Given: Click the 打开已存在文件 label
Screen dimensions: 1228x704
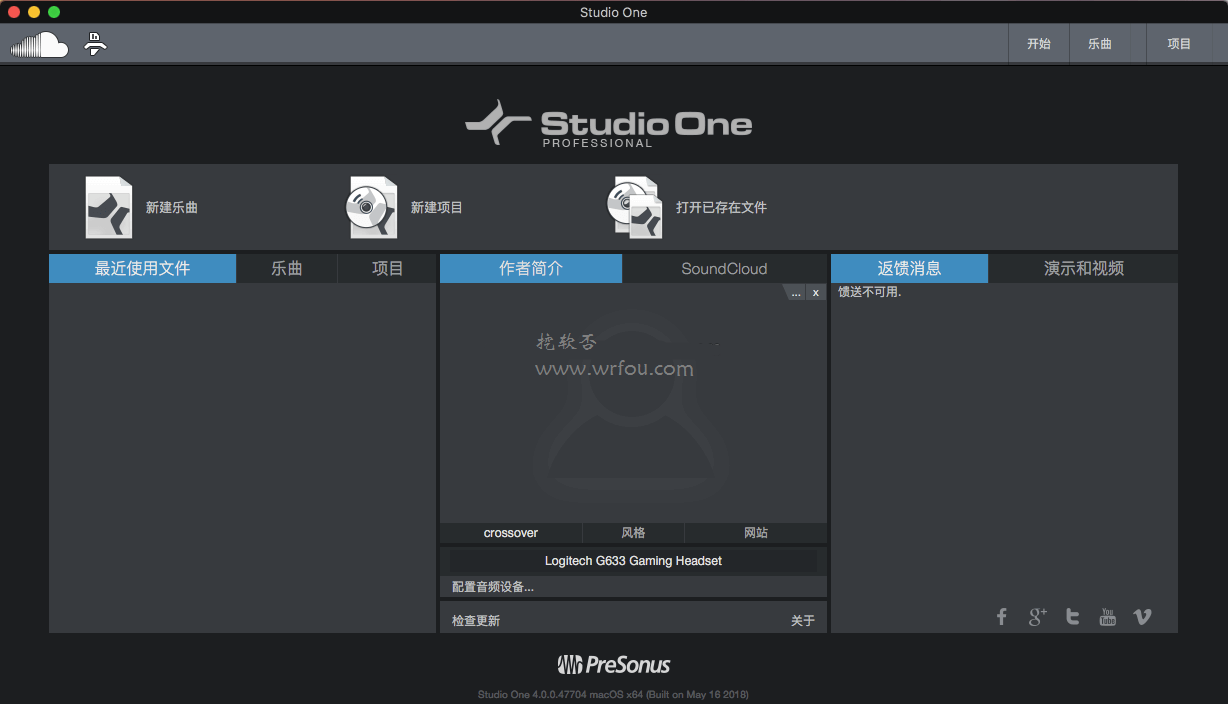Looking at the screenshot, I should point(721,208).
